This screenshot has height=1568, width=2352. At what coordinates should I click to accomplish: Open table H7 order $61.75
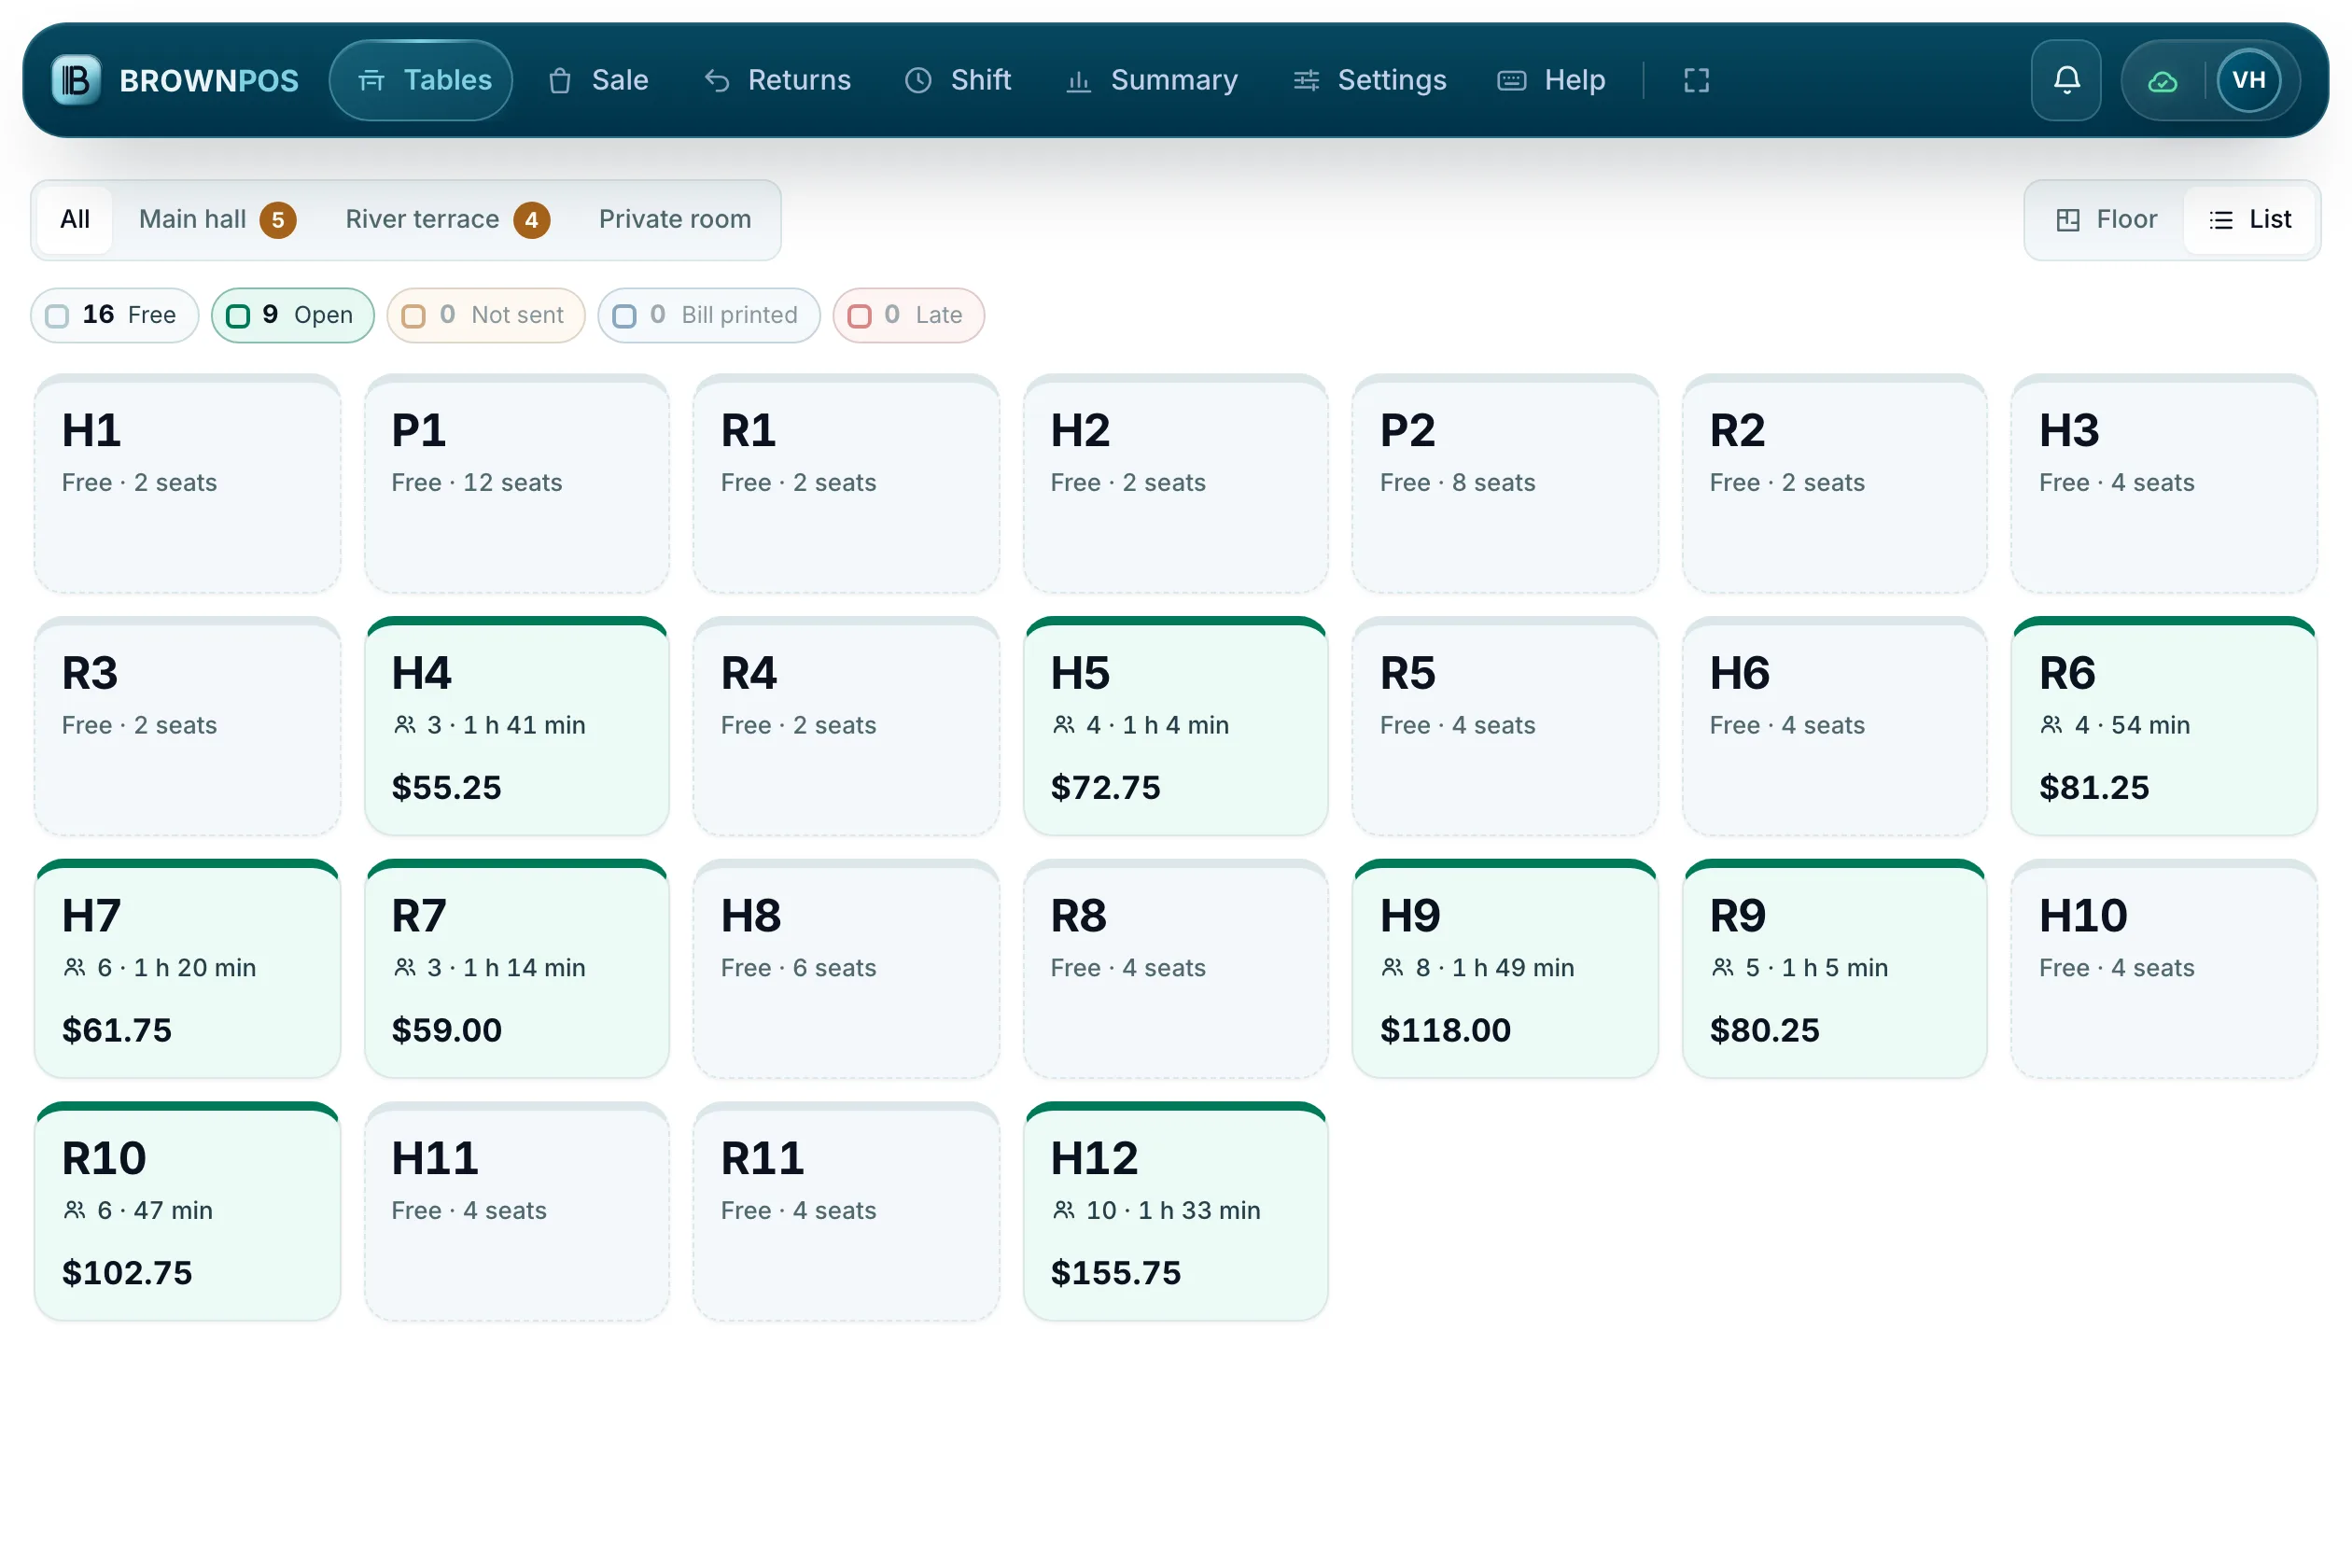(x=187, y=969)
